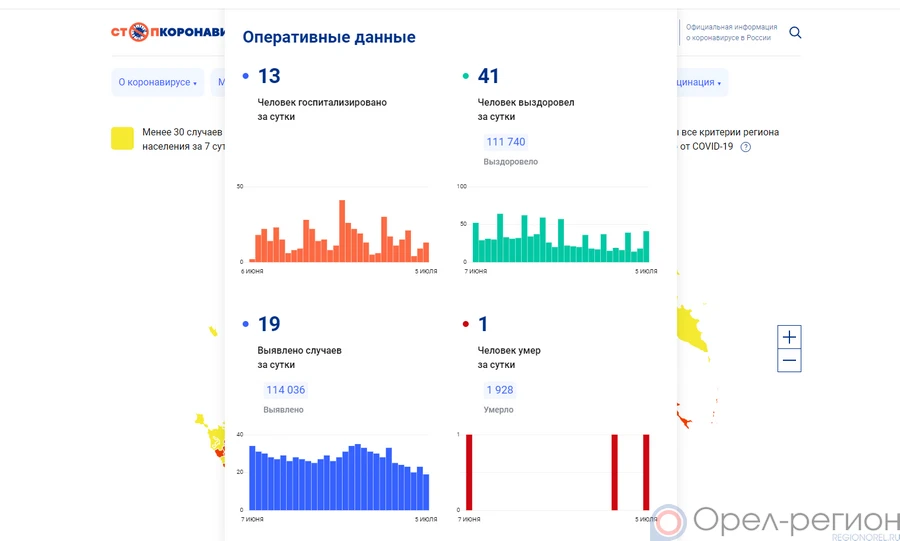Click the blue dot beside 13 hospitalized
The height and width of the screenshot is (541, 900).
point(246,77)
